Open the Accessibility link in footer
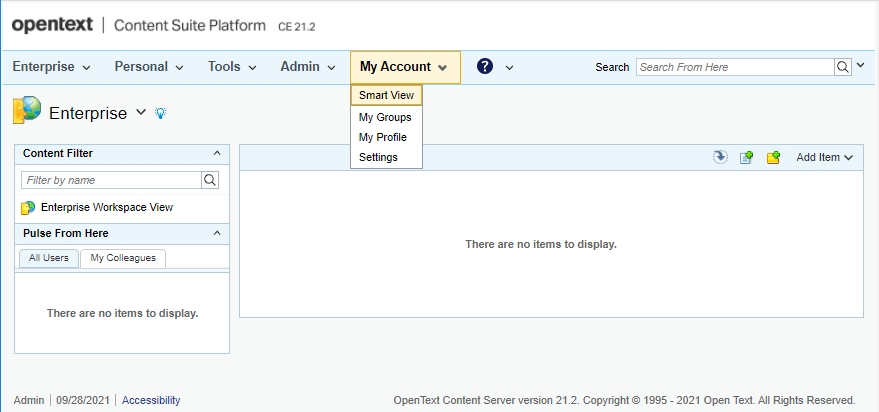The width and height of the screenshot is (879, 412). [151, 400]
